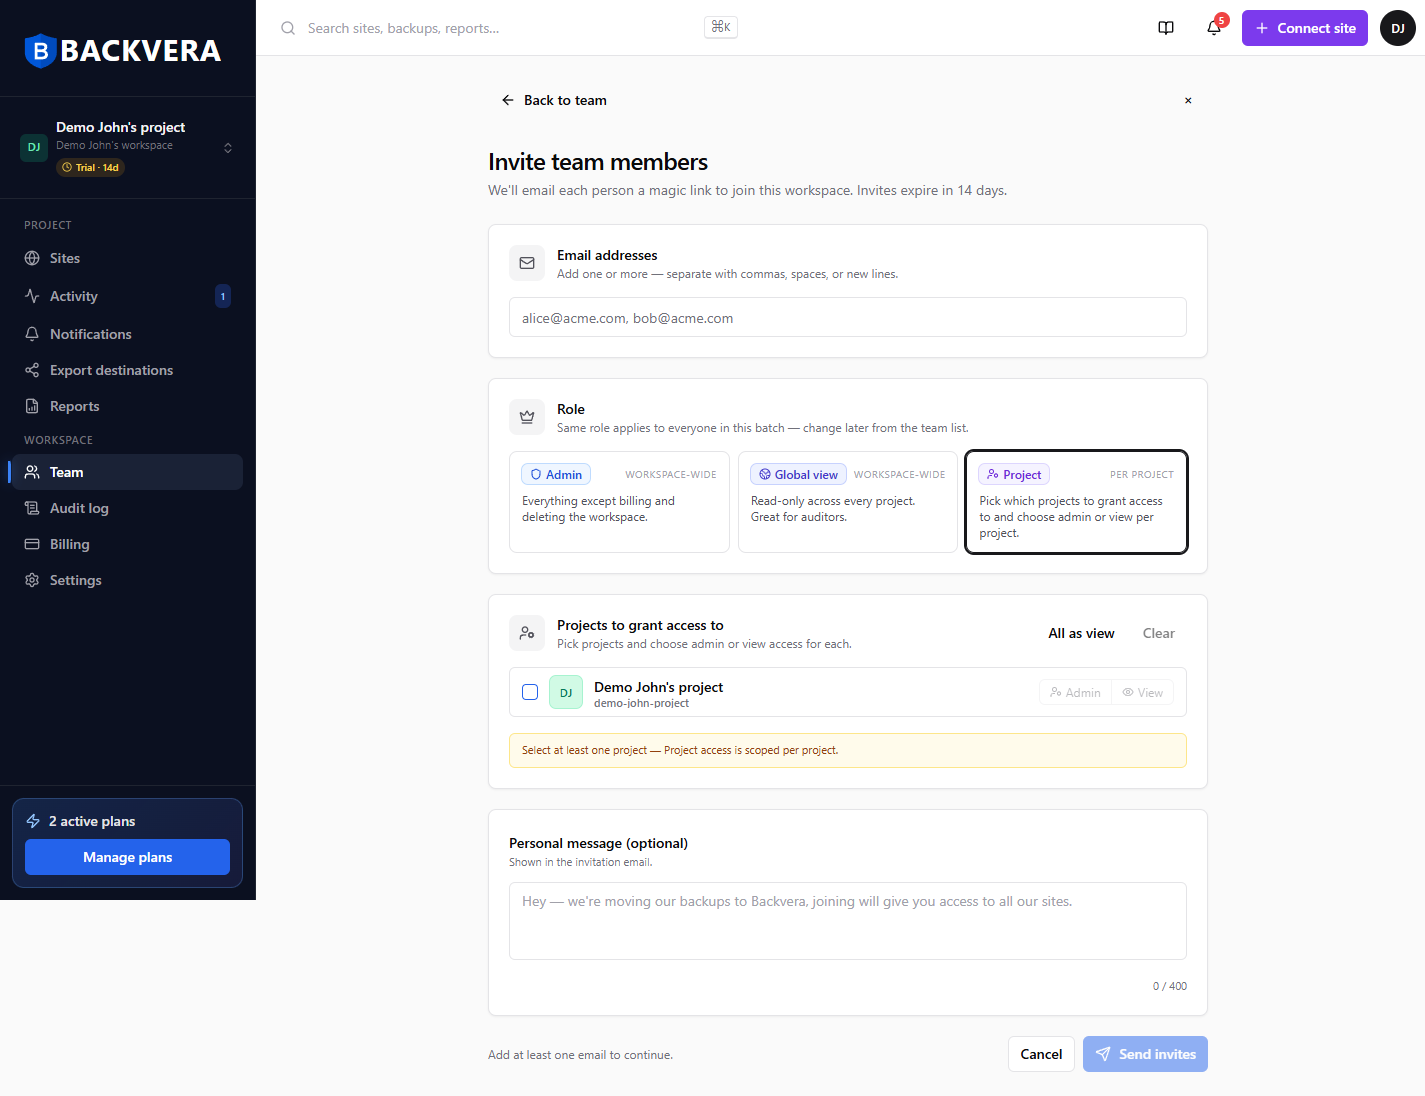The width and height of the screenshot is (1425, 1096).
Task: Click the green DJ badge in project row
Action: (x=566, y=692)
